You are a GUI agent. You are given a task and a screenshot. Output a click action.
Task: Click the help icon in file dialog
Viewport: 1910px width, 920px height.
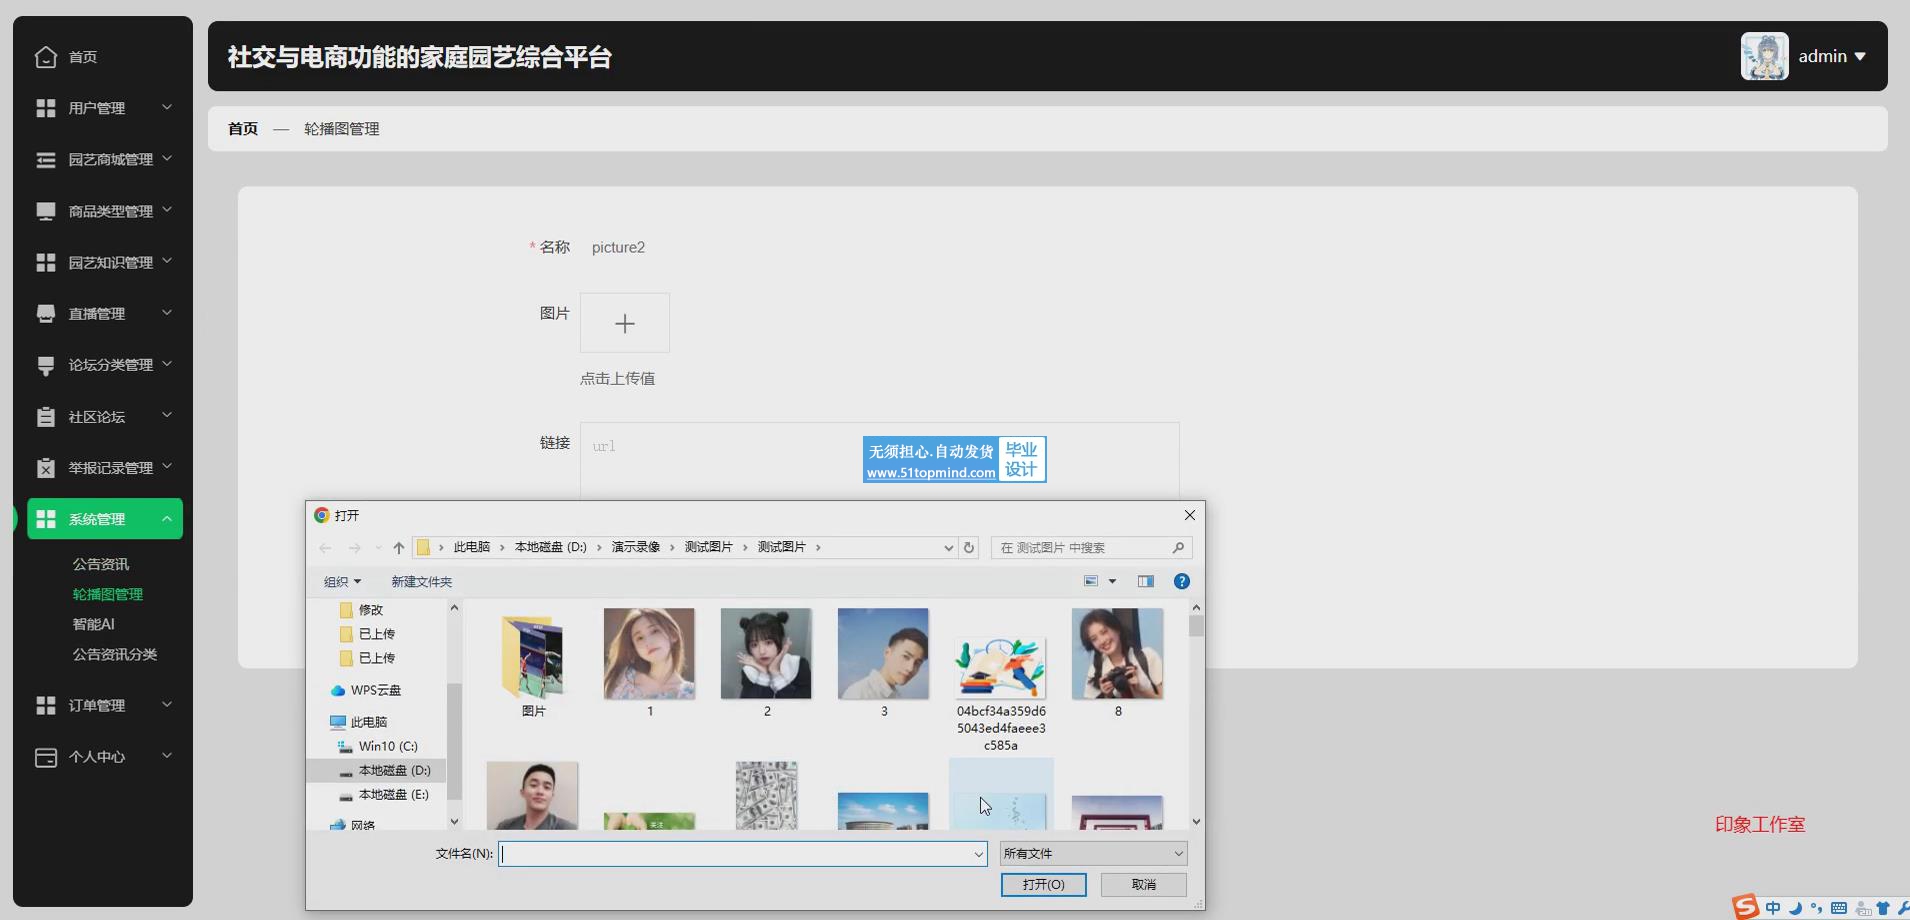pos(1181,582)
